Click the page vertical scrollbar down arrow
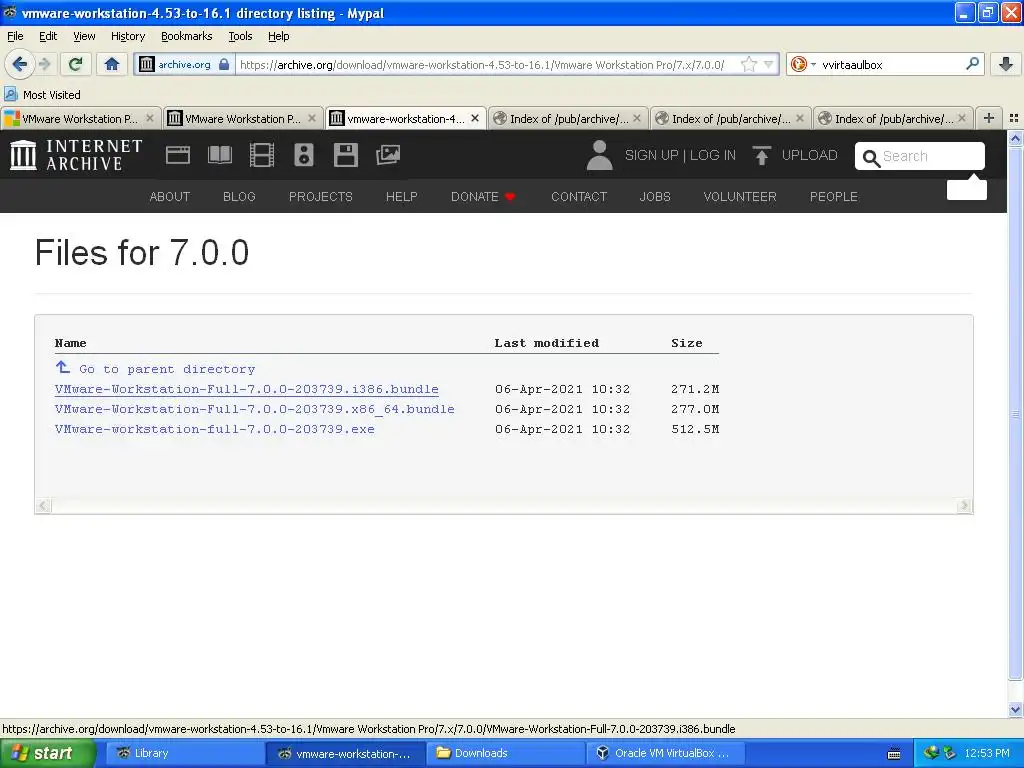Screen dimensions: 1024x768 pyautogui.click(x=1015, y=709)
